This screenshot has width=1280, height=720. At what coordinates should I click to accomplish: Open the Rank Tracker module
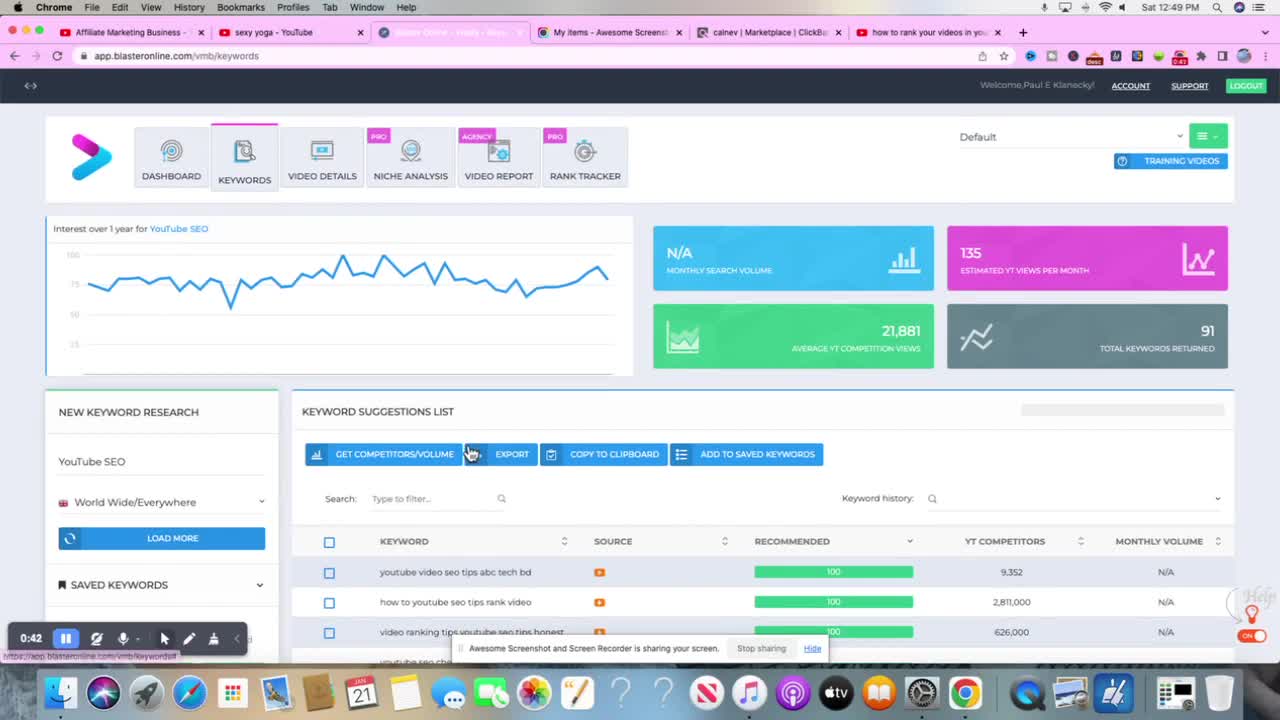click(585, 157)
